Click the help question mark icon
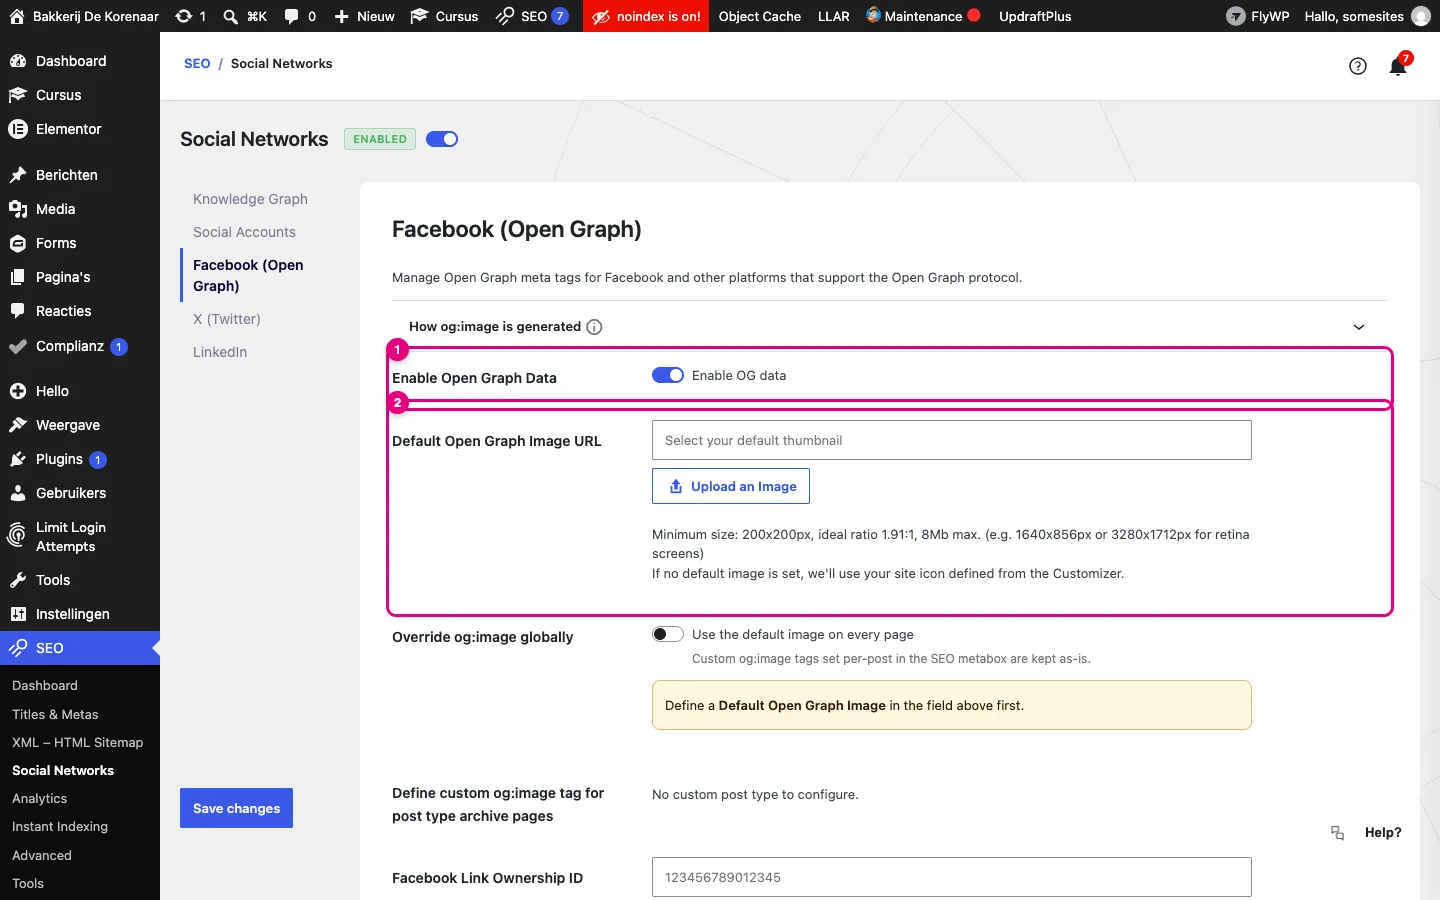 click(x=1358, y=66)
